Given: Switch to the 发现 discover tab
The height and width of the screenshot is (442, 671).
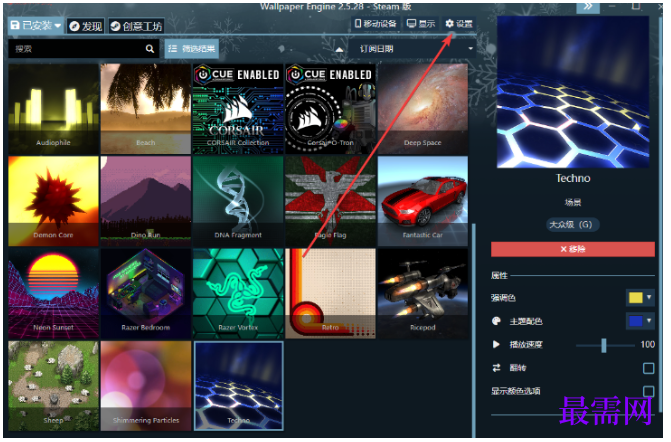Looking at the screenshot, I should [86, 26].
